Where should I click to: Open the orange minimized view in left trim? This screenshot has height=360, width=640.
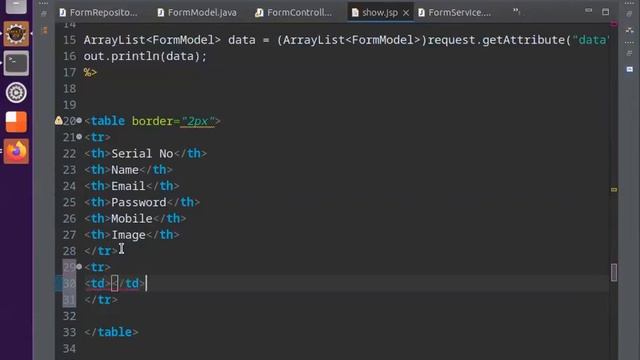coord(45,30)
